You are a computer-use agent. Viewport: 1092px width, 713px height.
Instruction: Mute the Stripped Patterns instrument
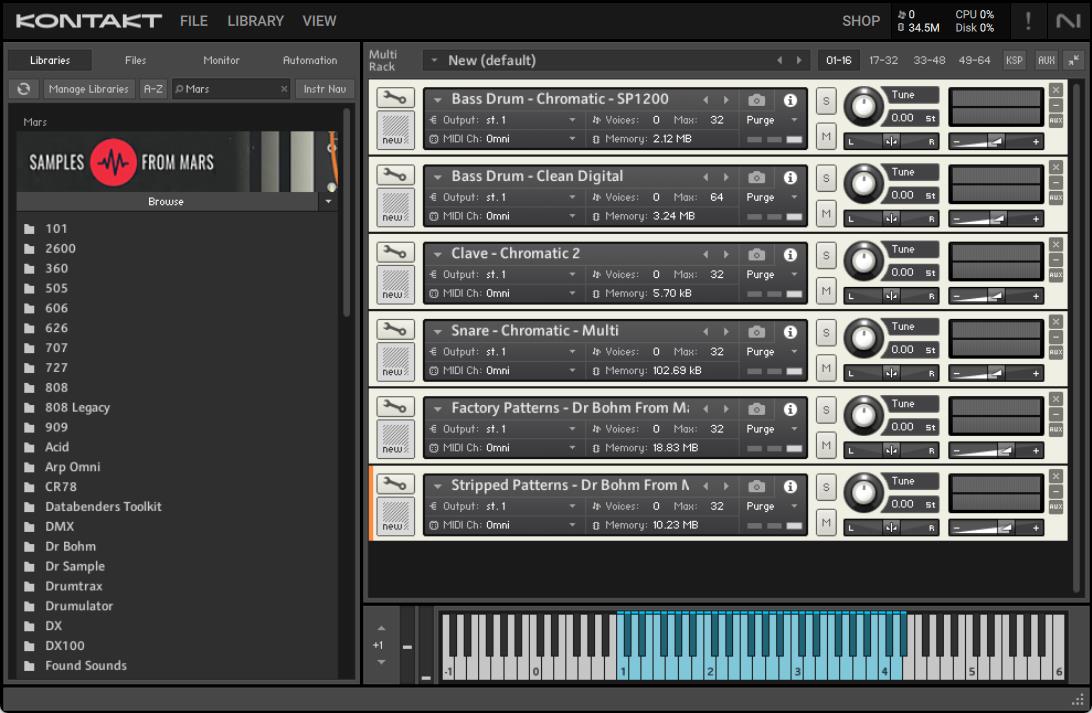[826, 522]
